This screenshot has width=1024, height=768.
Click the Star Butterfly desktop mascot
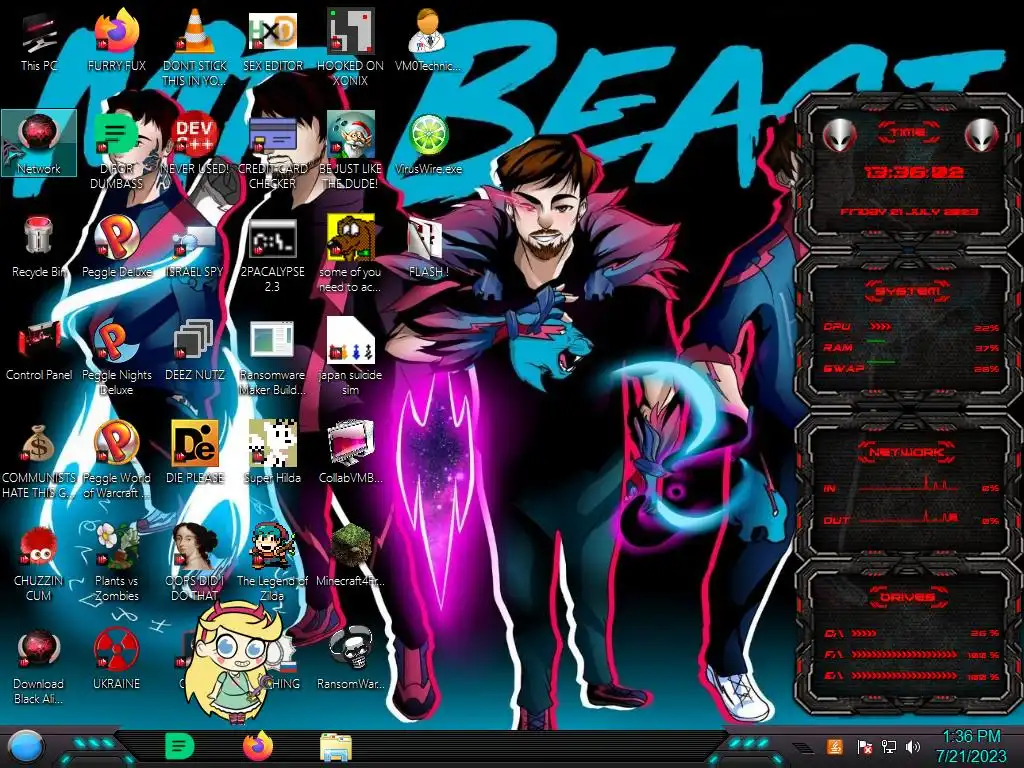point(235,663)
